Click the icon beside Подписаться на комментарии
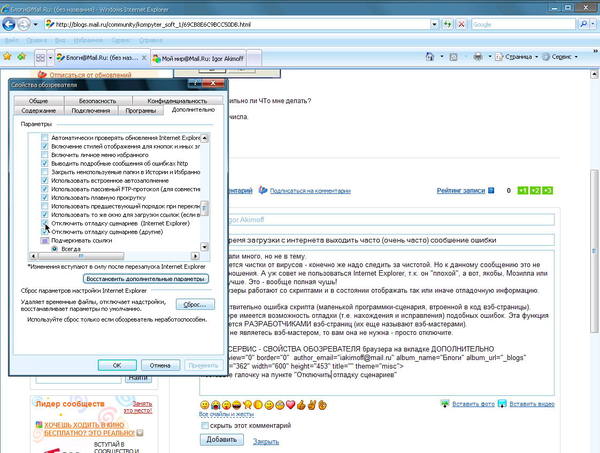 [x=262, y=190]
